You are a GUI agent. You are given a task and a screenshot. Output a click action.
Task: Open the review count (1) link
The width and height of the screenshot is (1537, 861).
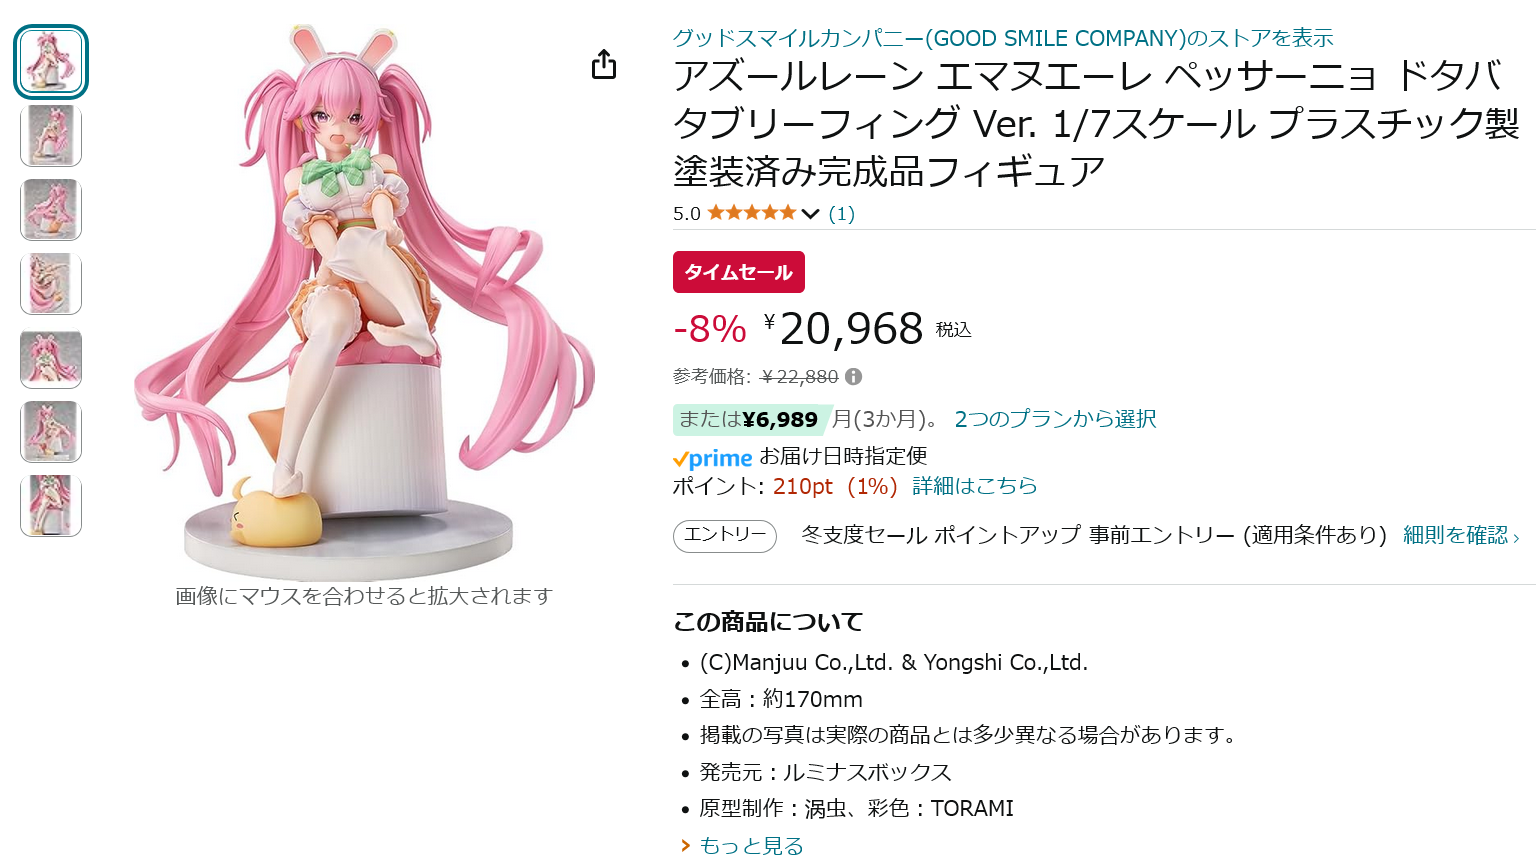[x=842, y=214]
